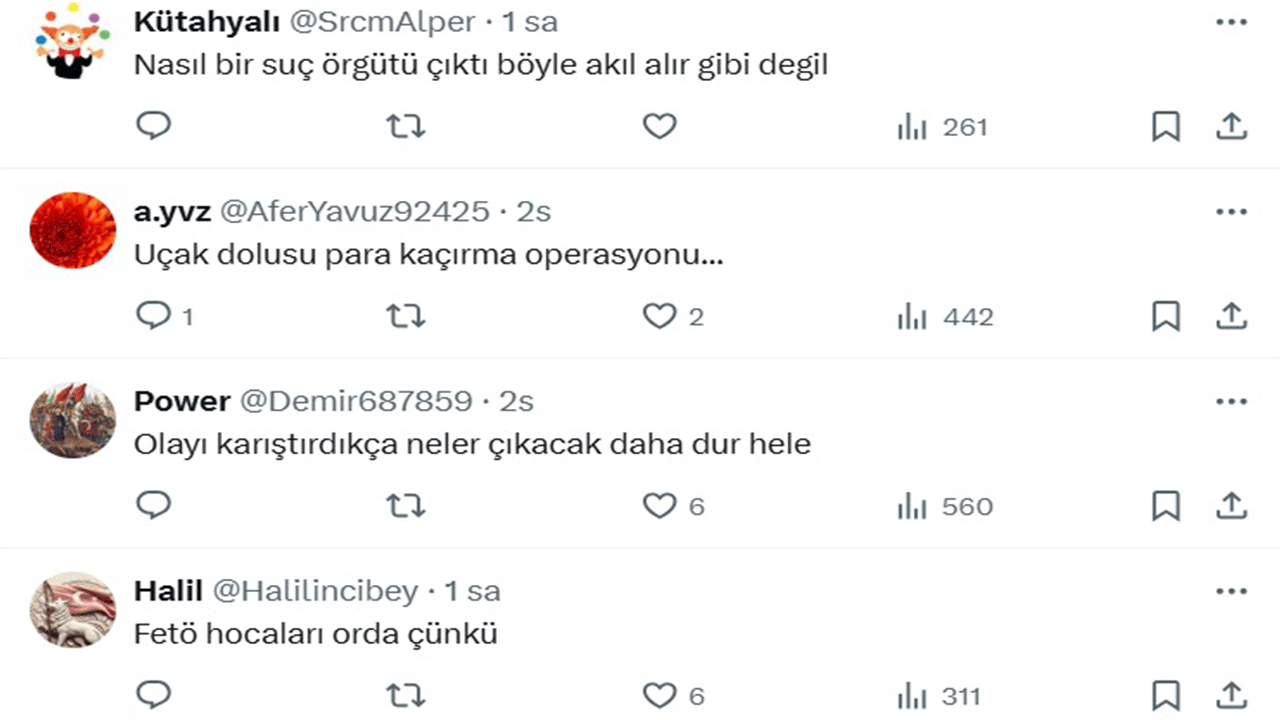This screenshot has height=720, width=1280.
Task: Like Kütahyalı's tweet
Action: point(660,127)
